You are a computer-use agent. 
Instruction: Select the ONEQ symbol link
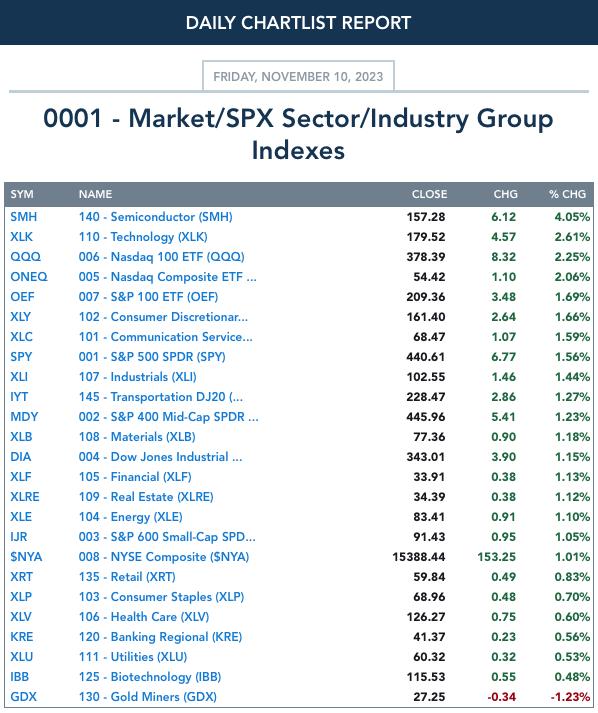pyautogui.click(x=29, y=277)
